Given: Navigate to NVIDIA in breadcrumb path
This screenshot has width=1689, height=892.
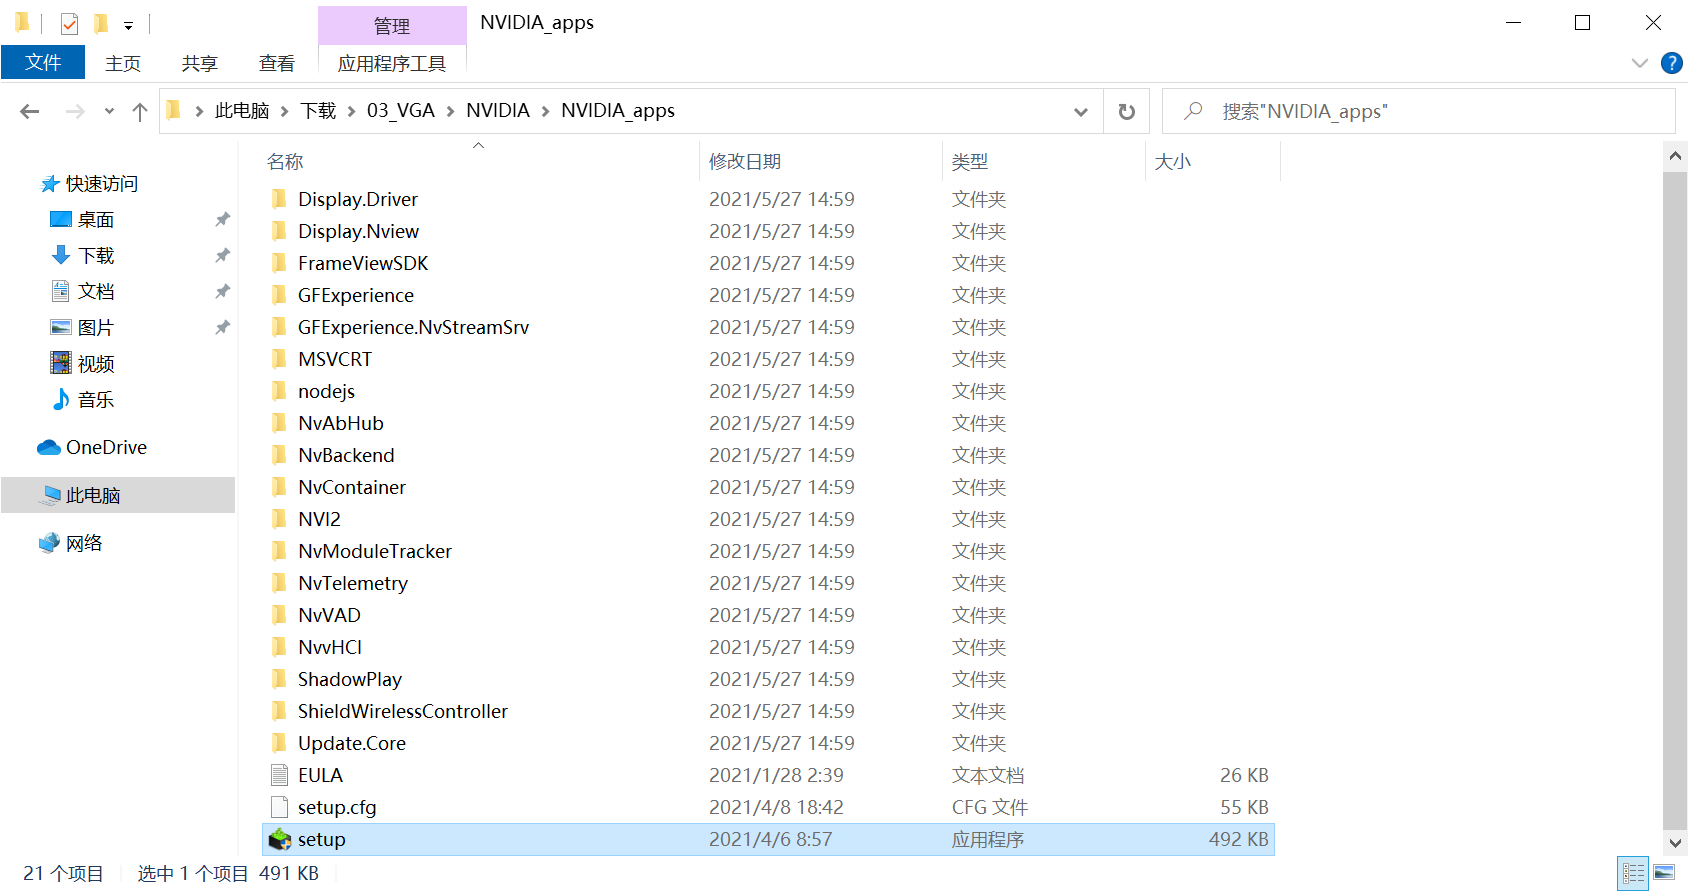Looking at the screenshot, I should coord(498,111).
